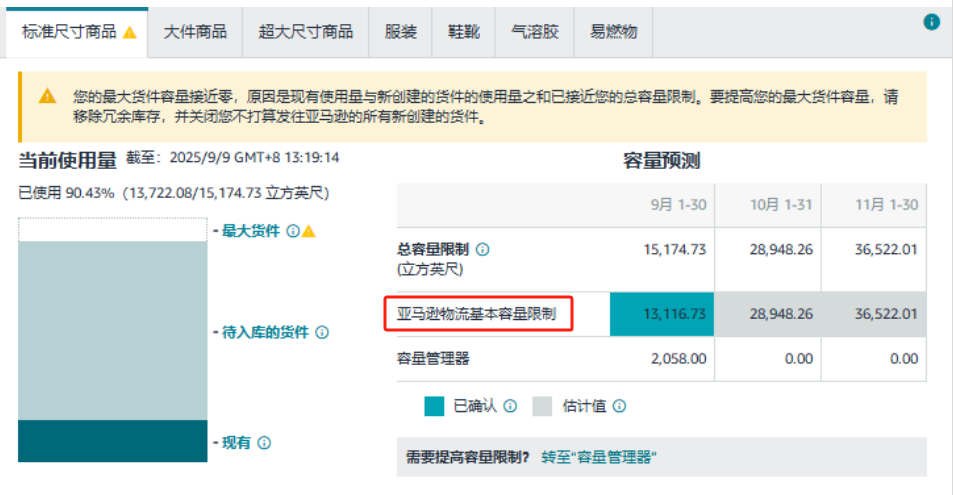Show info for 已确认 legend
953x495 pixels.
[x=510, y=406]
